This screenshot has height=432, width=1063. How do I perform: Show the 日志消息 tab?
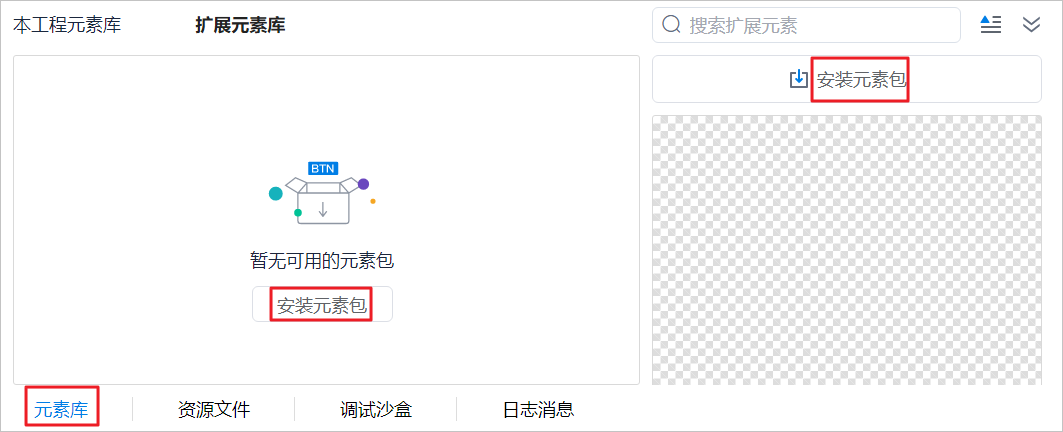click(538, 410)
